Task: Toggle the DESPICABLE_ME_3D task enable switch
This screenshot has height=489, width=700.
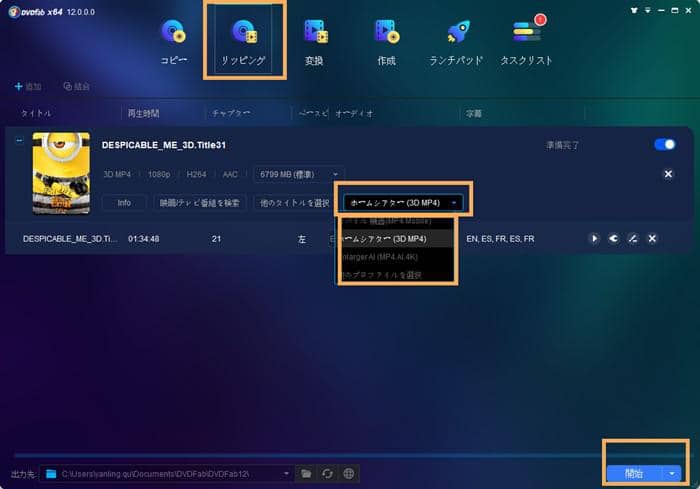Action: [665, 144]
